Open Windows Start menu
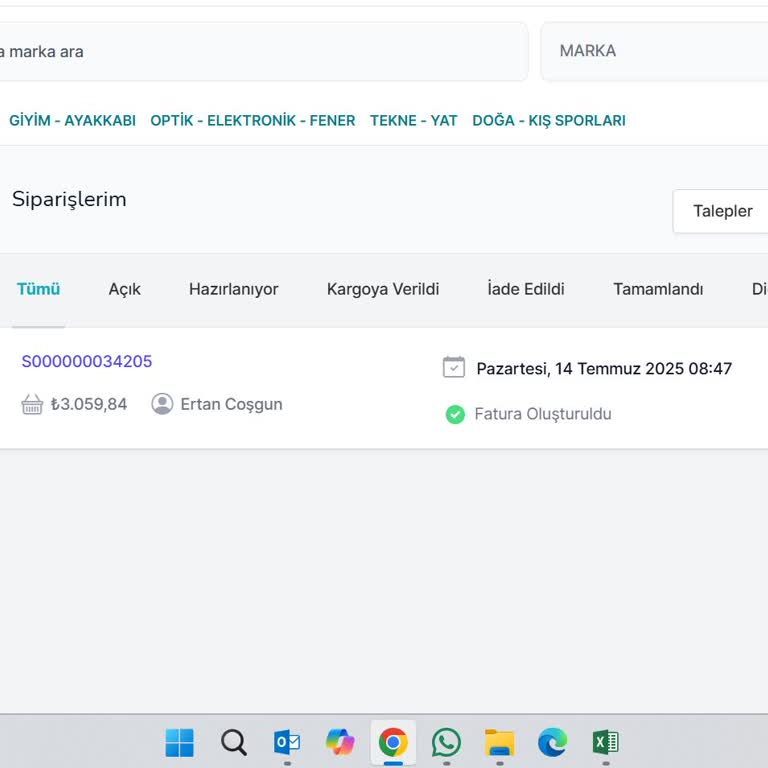The image size is (768, 768). [180, 742]
